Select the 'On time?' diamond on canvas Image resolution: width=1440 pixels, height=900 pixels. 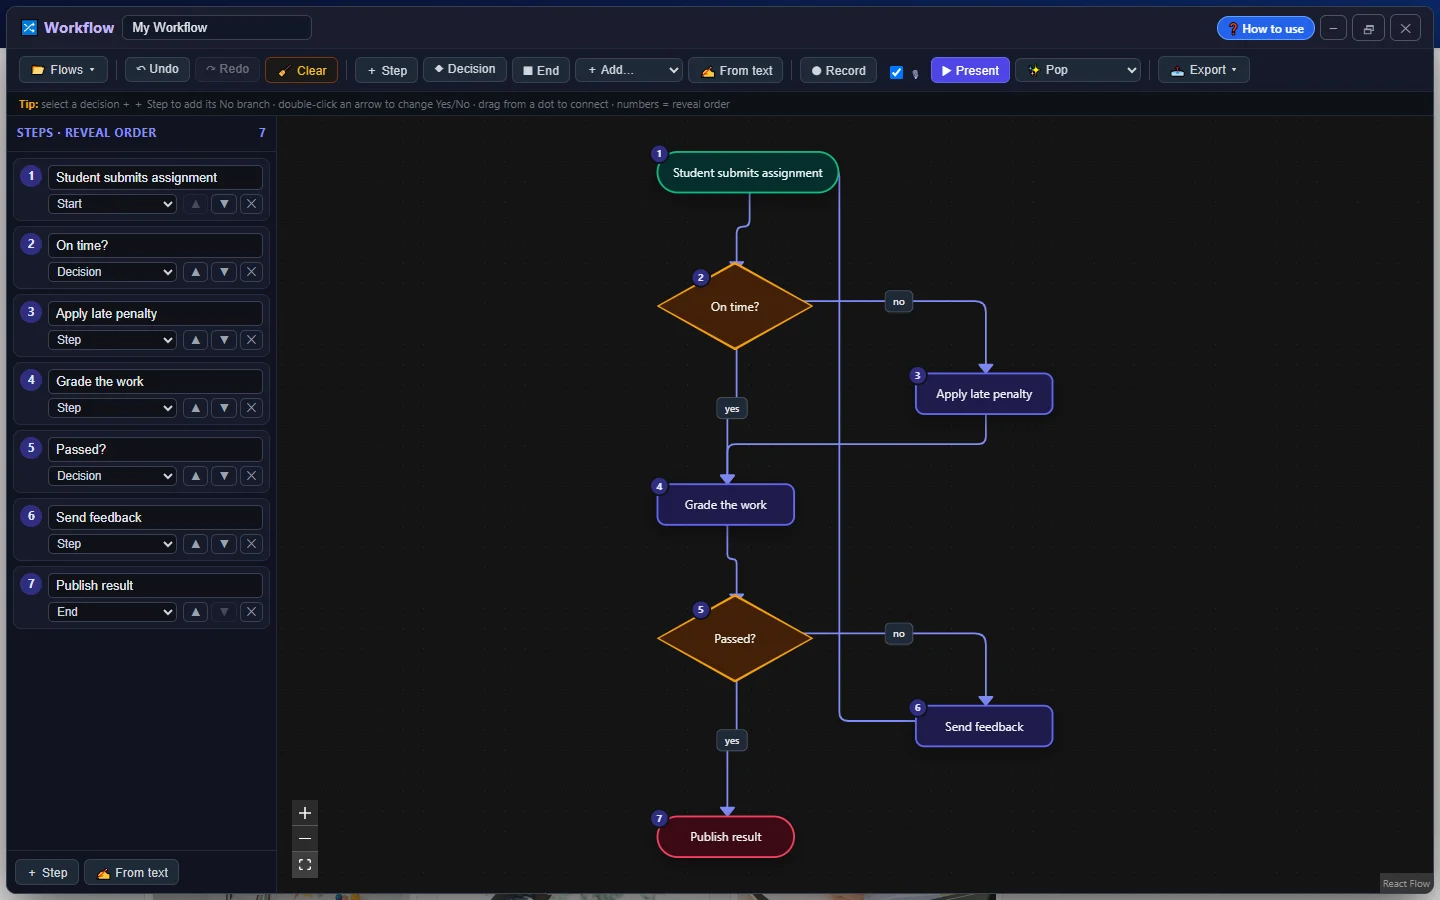[735, 306]
